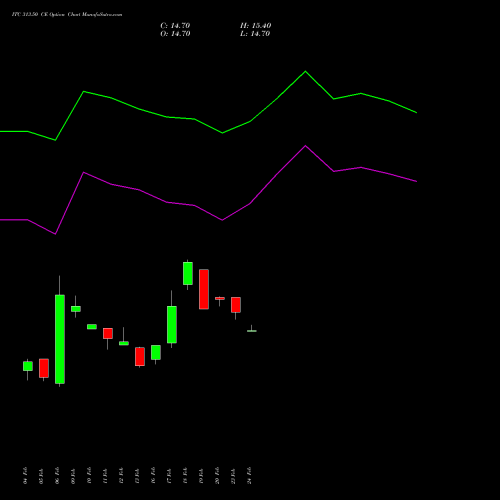Select the tiny green candle above 10 Feb
The image size is (500, 500).
92,327
